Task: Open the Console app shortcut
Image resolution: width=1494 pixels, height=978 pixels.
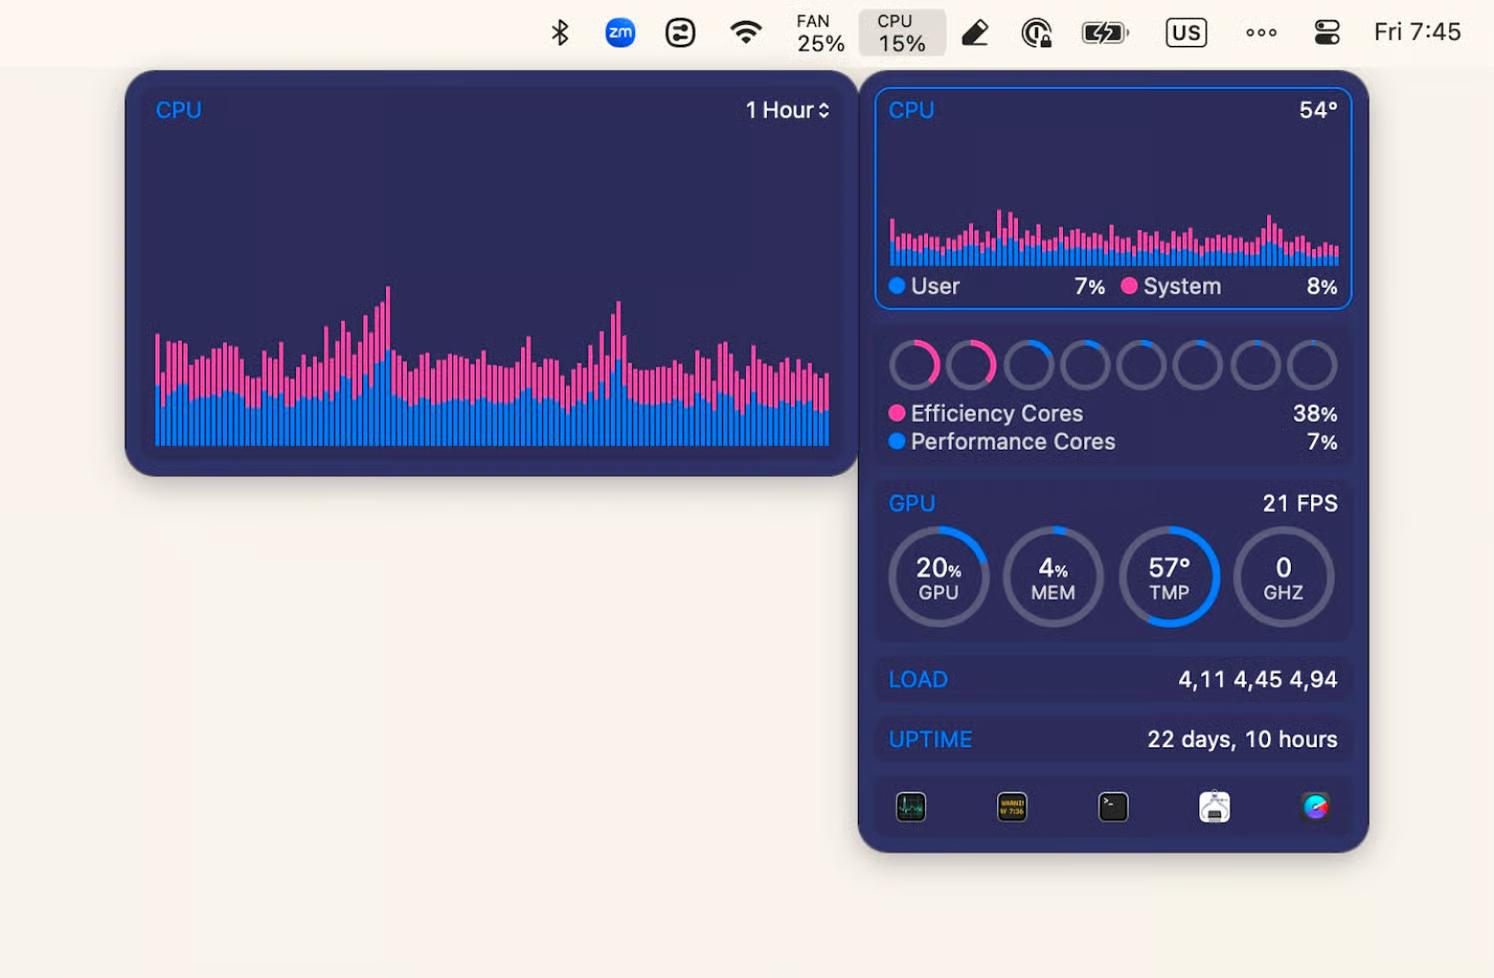Action: point(1012,807)
